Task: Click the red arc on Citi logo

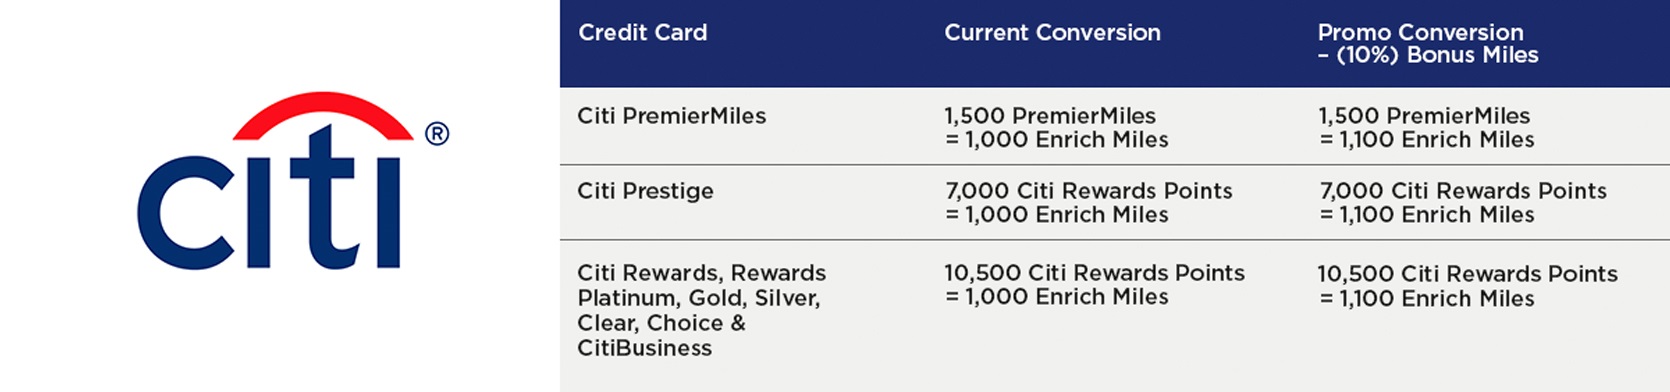Action: click(x=323, y=114)
